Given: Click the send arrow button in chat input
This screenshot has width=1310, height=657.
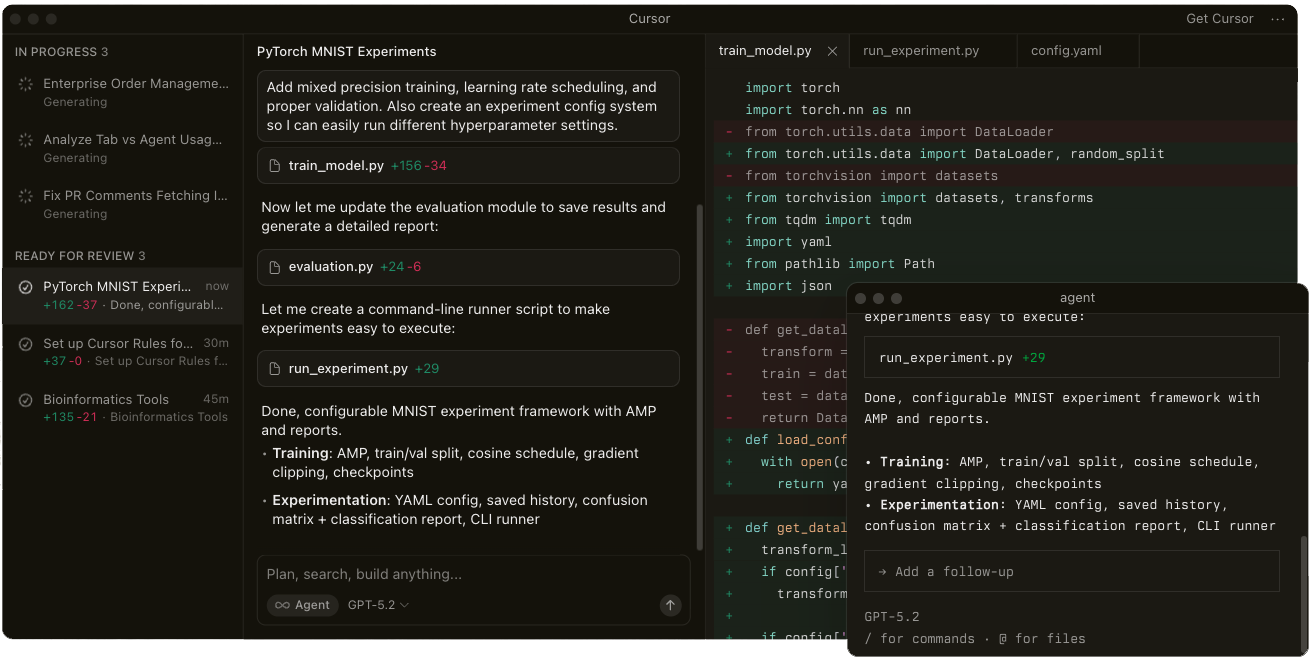Looking at the screenshot, I should (x=670, y=605).
